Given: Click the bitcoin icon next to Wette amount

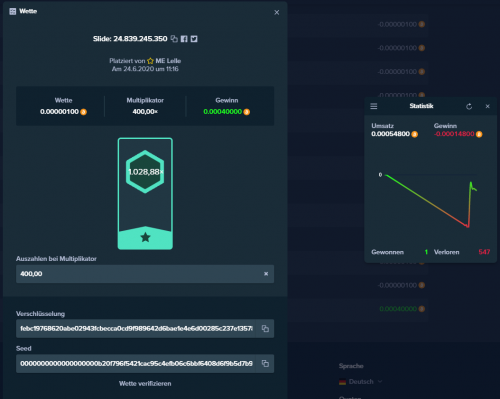Looking at the screenshot, I should point(83,112).
